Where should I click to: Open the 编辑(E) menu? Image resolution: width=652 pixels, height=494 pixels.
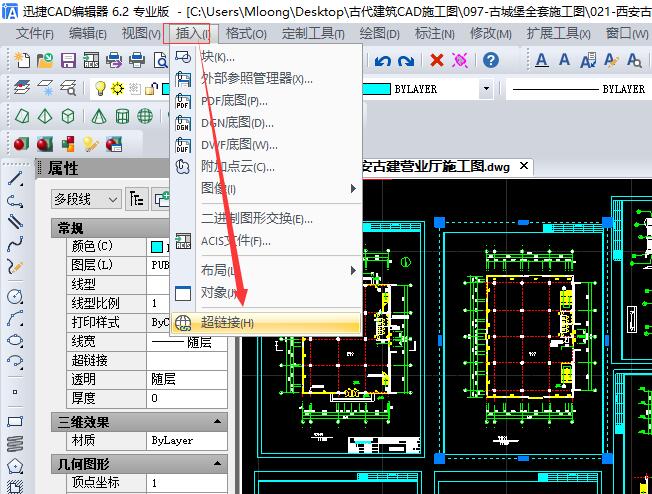click(x=88, y=33)
